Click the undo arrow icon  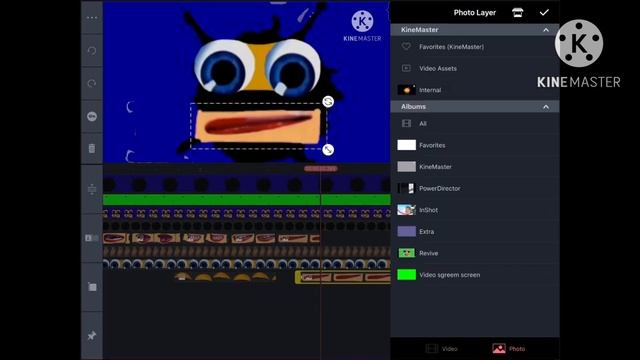92,51
